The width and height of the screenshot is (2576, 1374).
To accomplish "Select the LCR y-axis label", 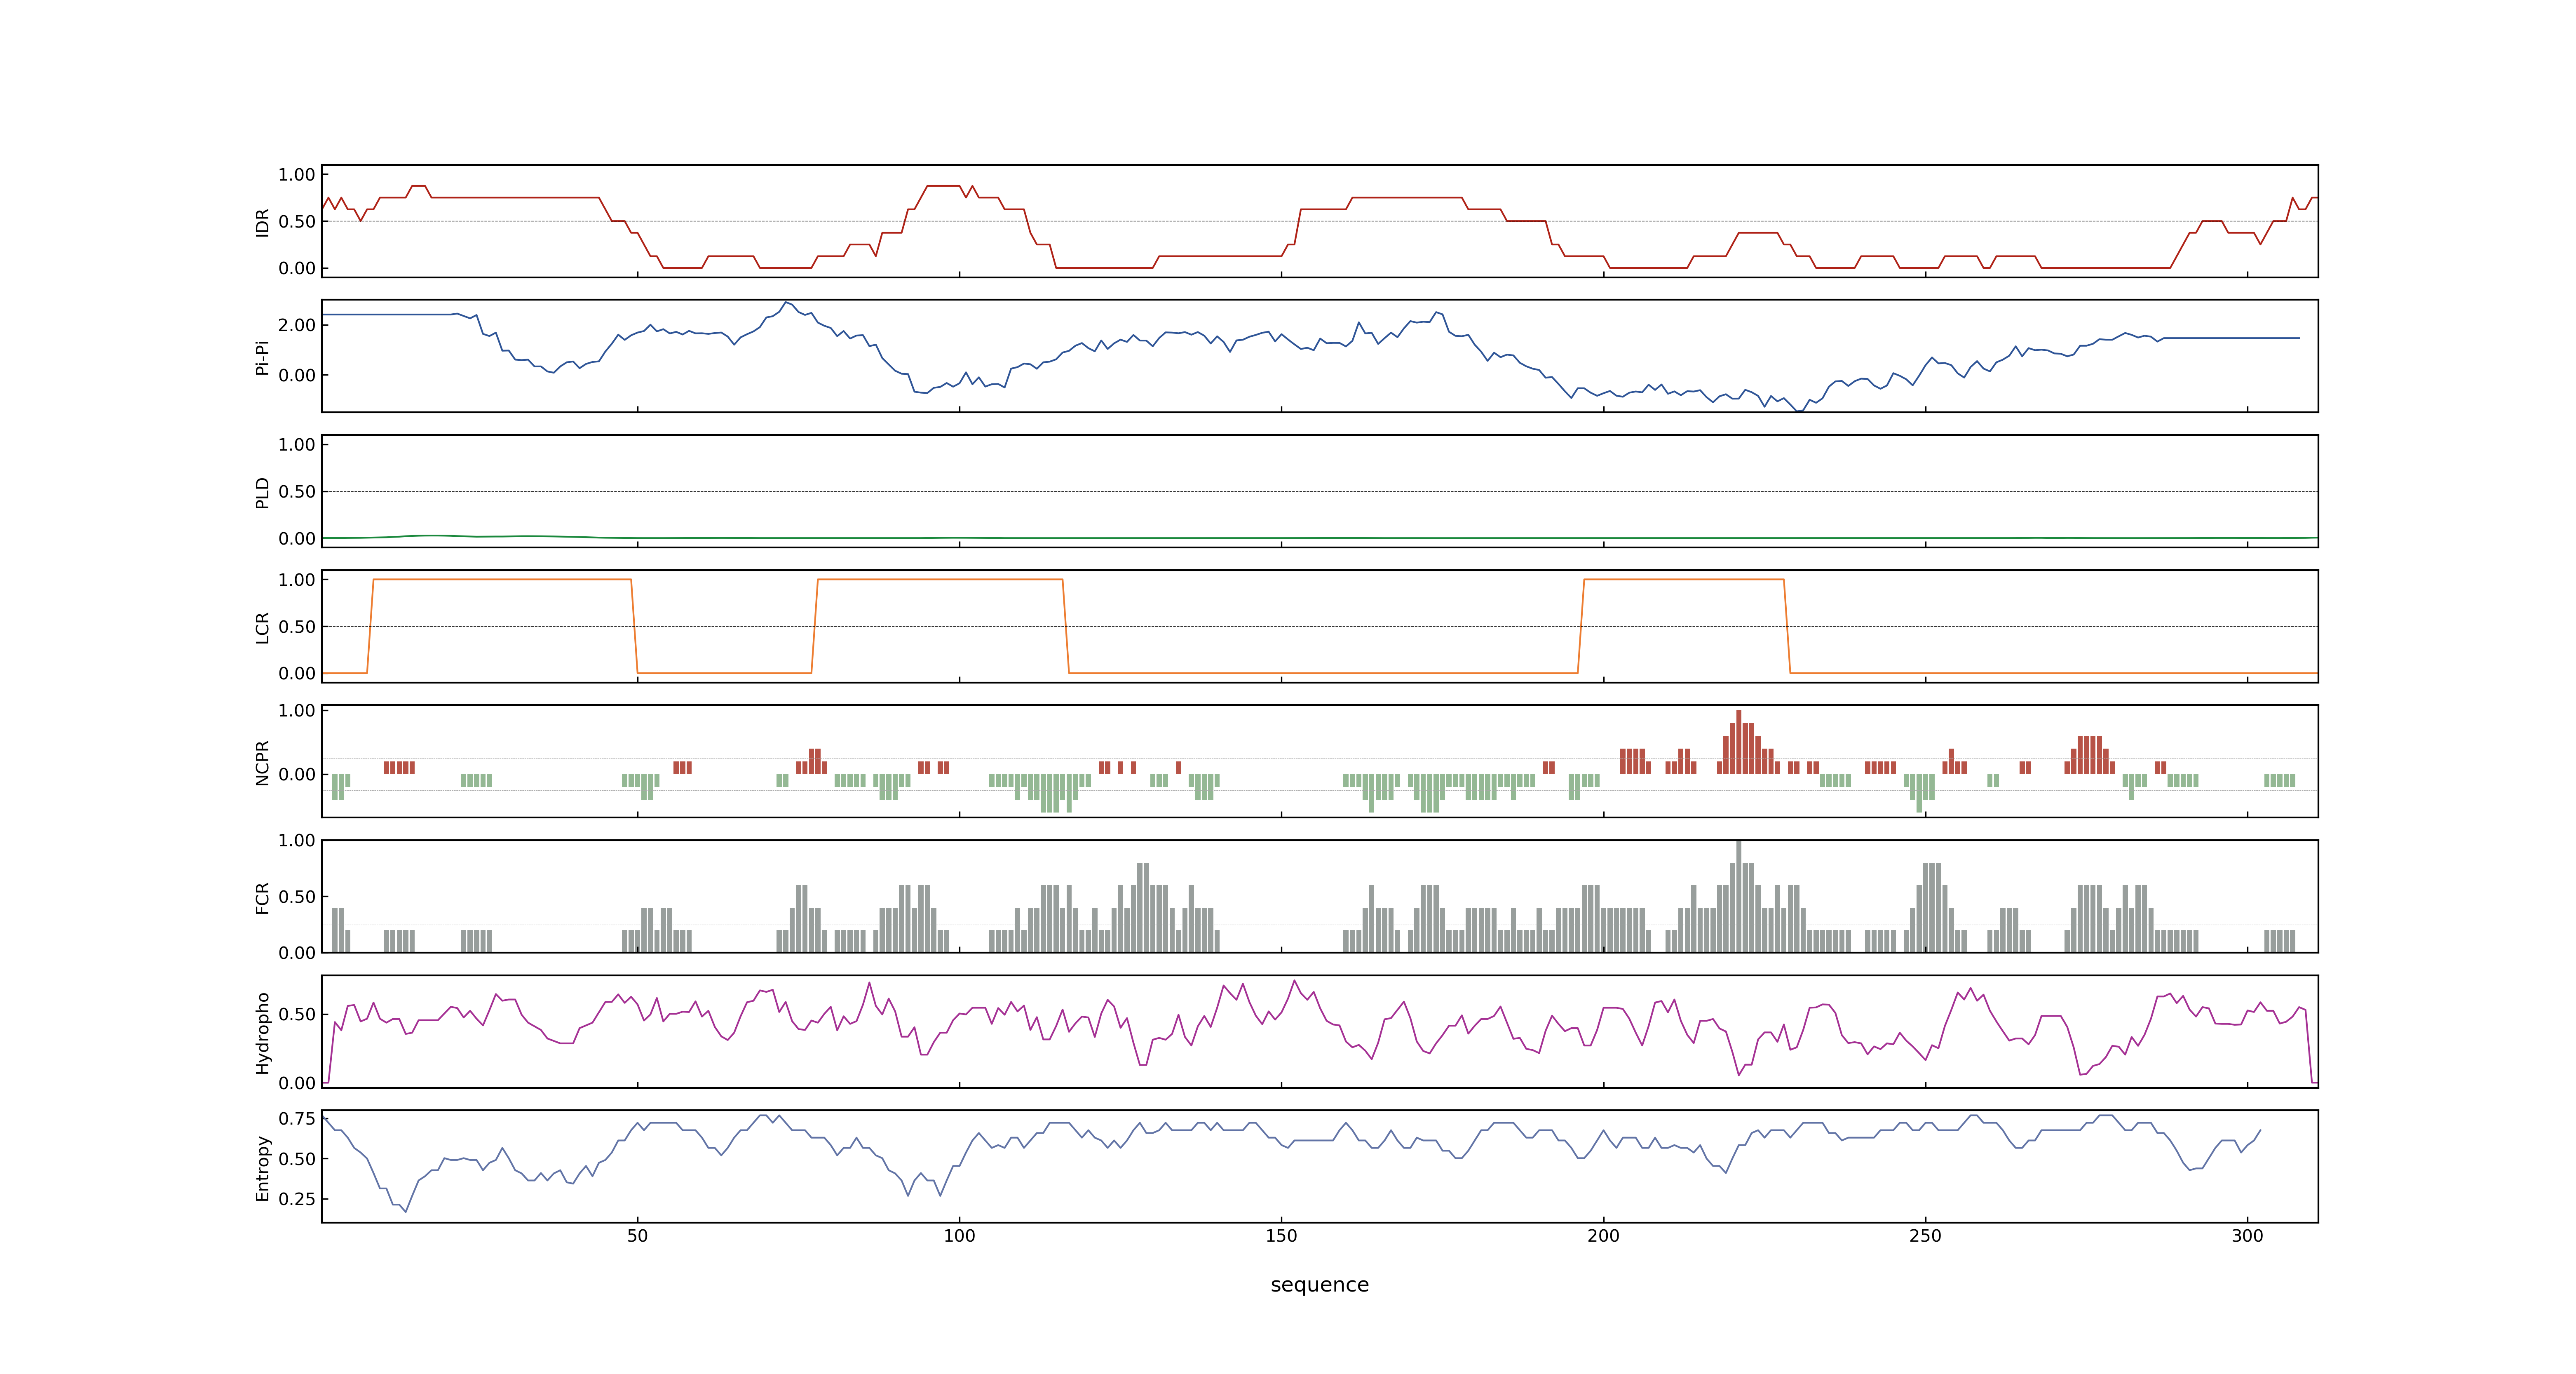I will (263, 627).
